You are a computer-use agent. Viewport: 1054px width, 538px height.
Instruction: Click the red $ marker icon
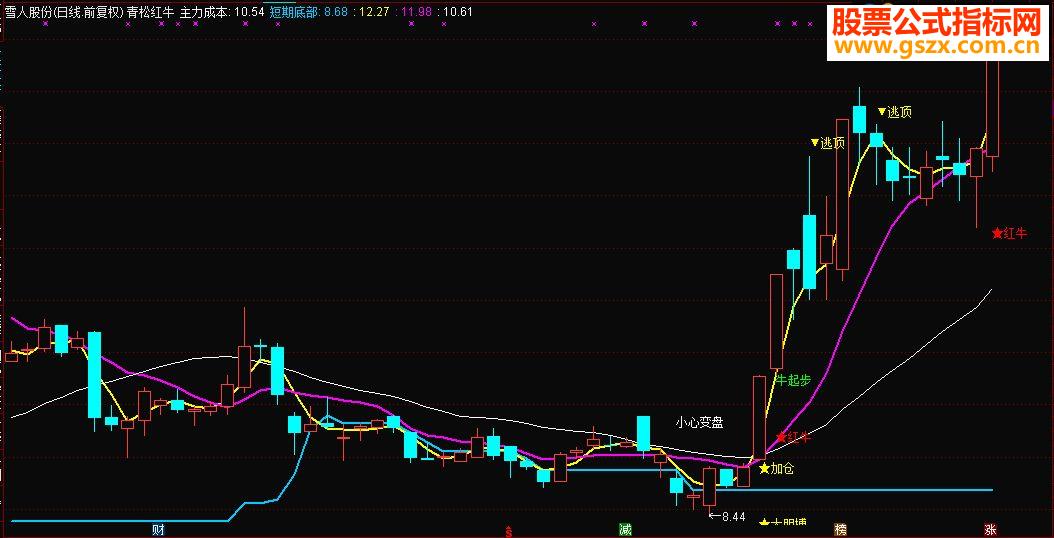pyautogui.click(x=509, y=531)
